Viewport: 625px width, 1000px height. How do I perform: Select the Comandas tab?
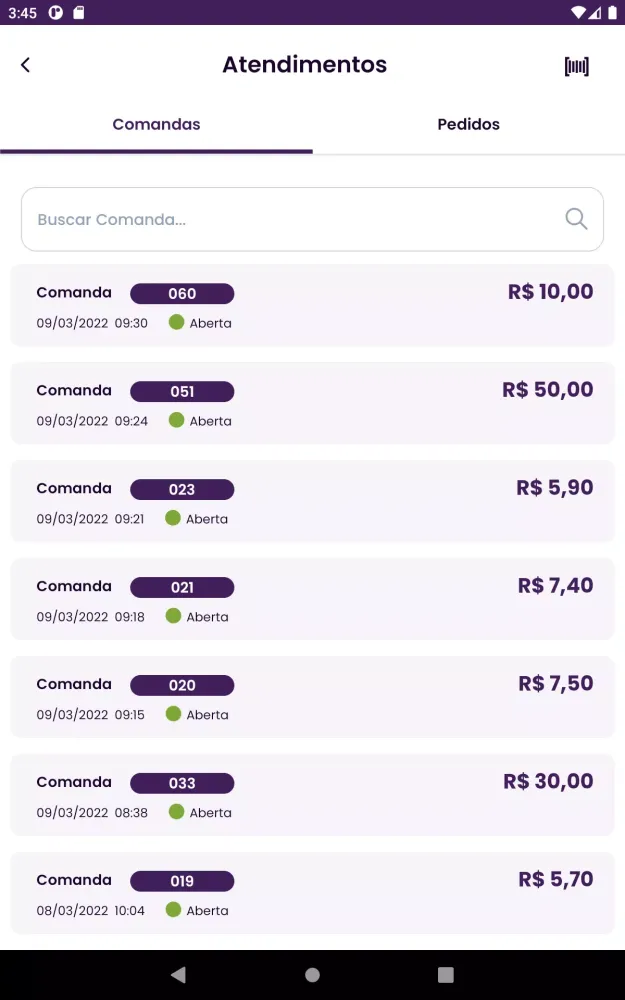[x=156, y=124]
